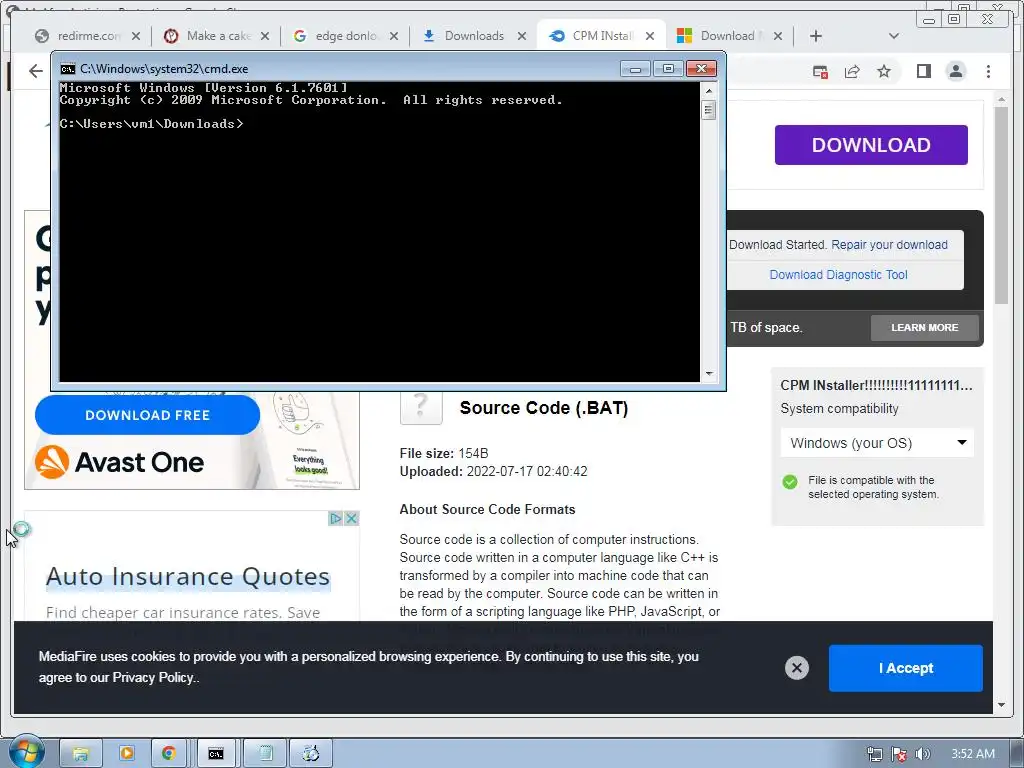
Task: Click DOWNLOAD FREE on the Avast ad
Action: coord(148,415)
